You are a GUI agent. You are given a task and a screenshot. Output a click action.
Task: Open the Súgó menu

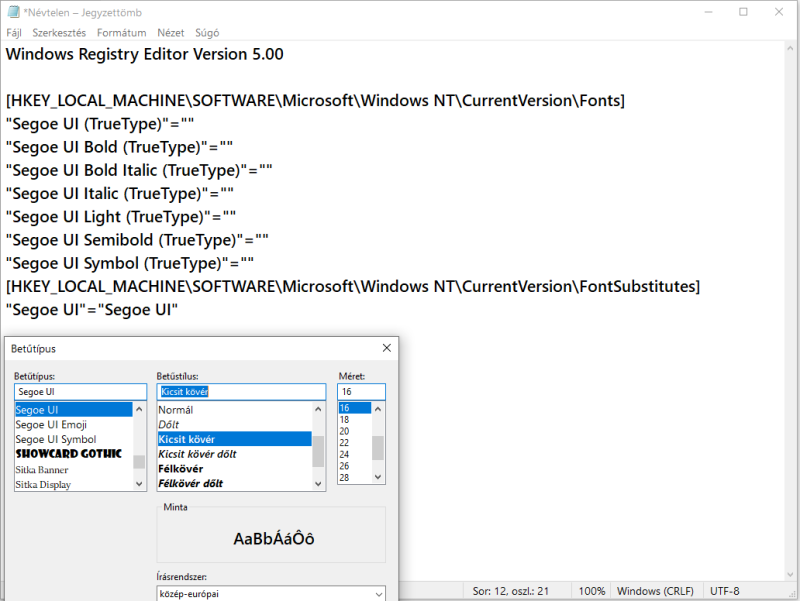pyautogui.click(x=207, y=33)
